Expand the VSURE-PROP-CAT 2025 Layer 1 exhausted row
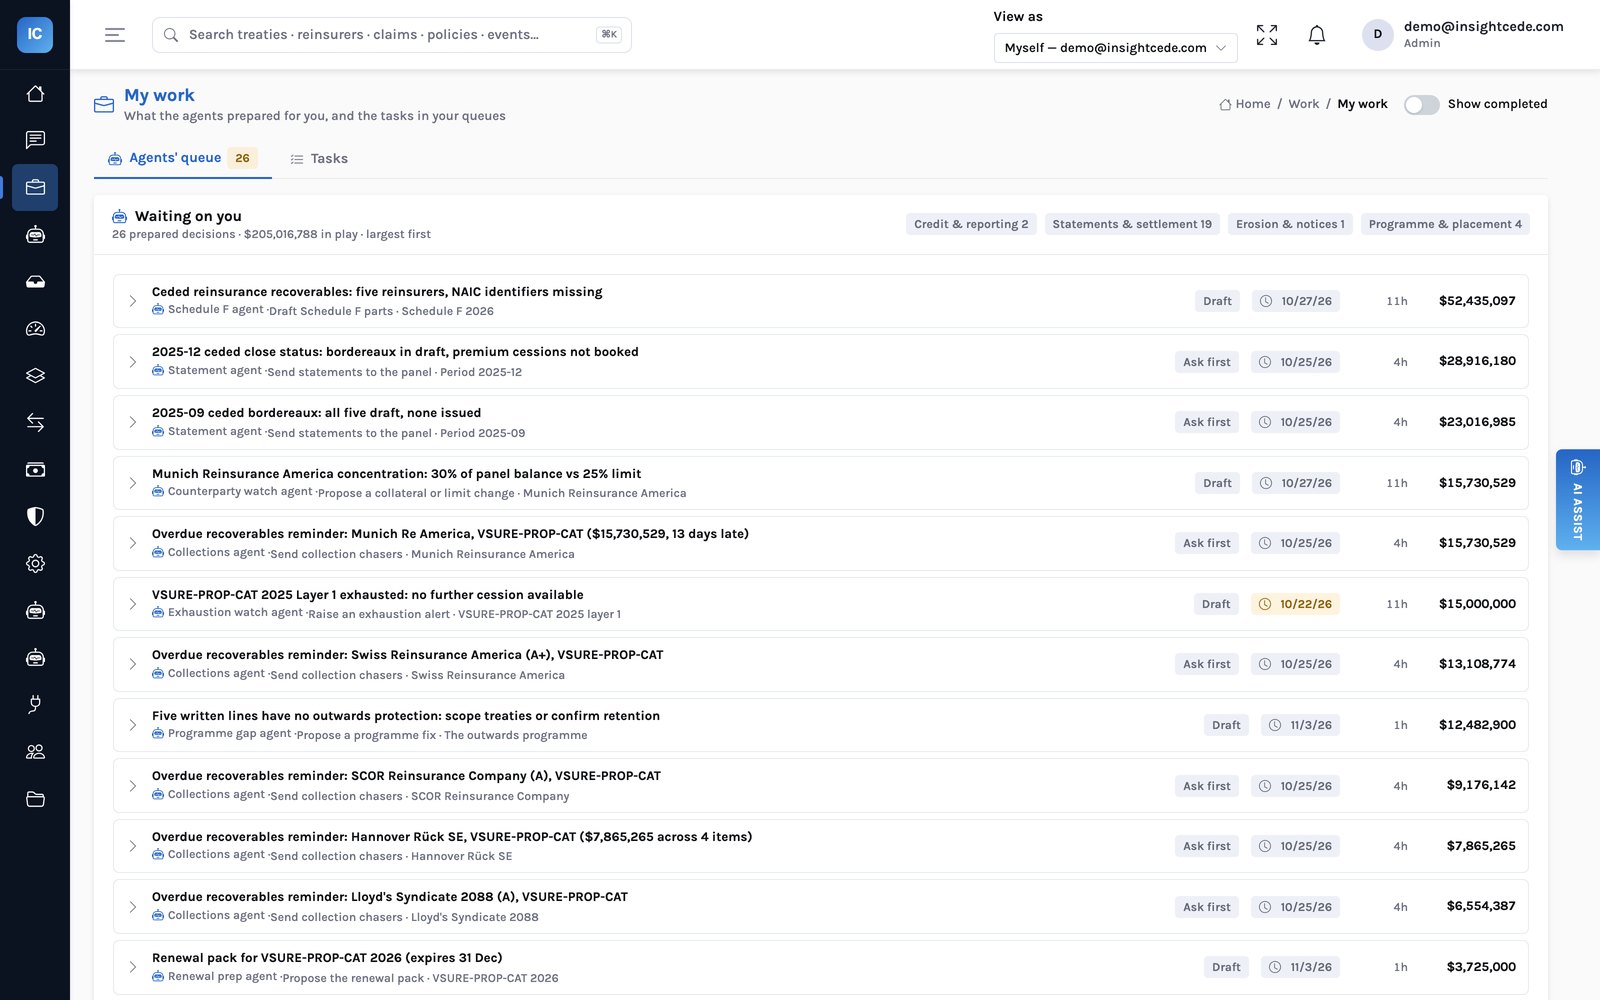 pos(132,604)
